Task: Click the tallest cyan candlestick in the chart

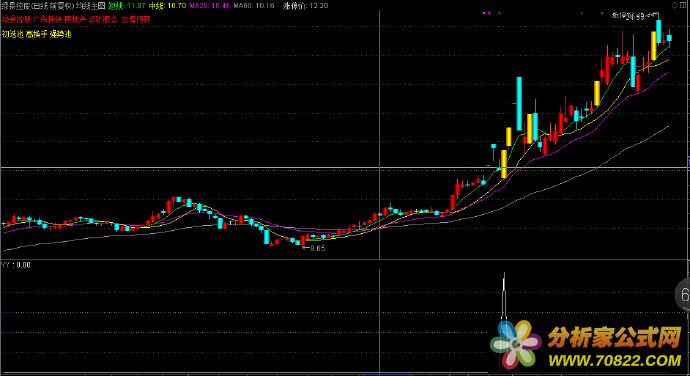Action: (x=519, y=104)
